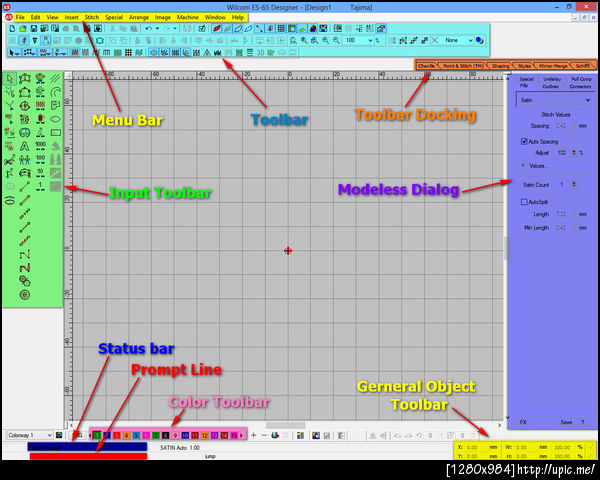Switch to the Chenille docking tab
The image size is (600, 480).
426,66
